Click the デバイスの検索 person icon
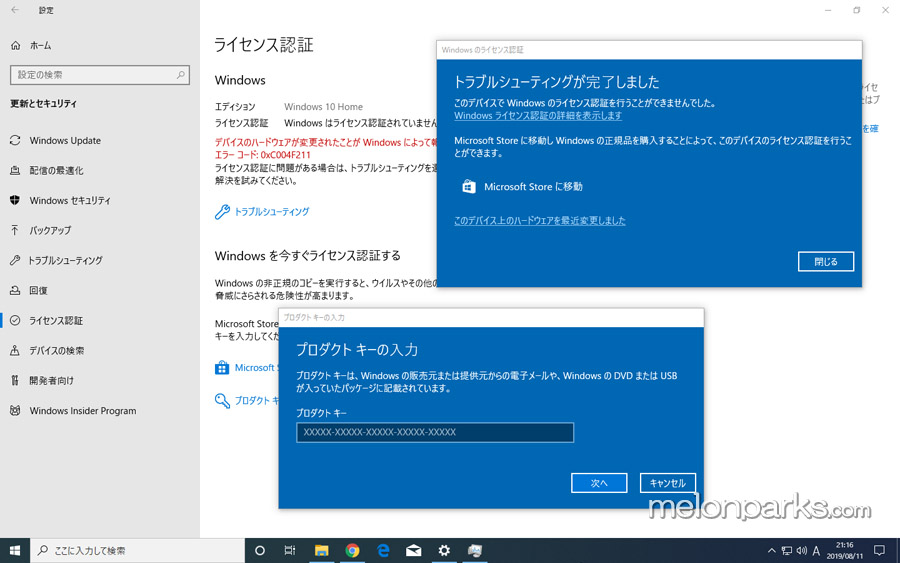Screen dimensions: 900x563 pyautogui.click(x=15, y=350)
